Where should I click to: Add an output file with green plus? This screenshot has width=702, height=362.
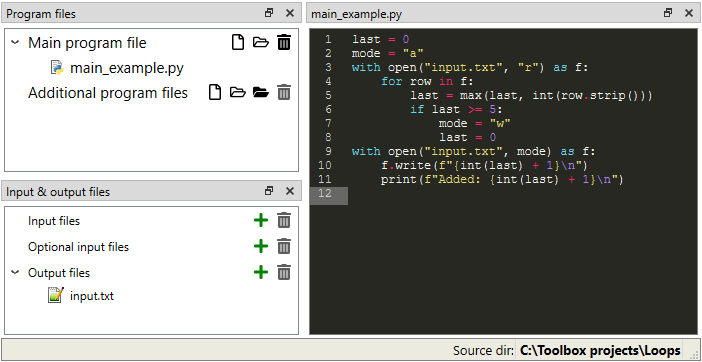[x=261, y=273]
